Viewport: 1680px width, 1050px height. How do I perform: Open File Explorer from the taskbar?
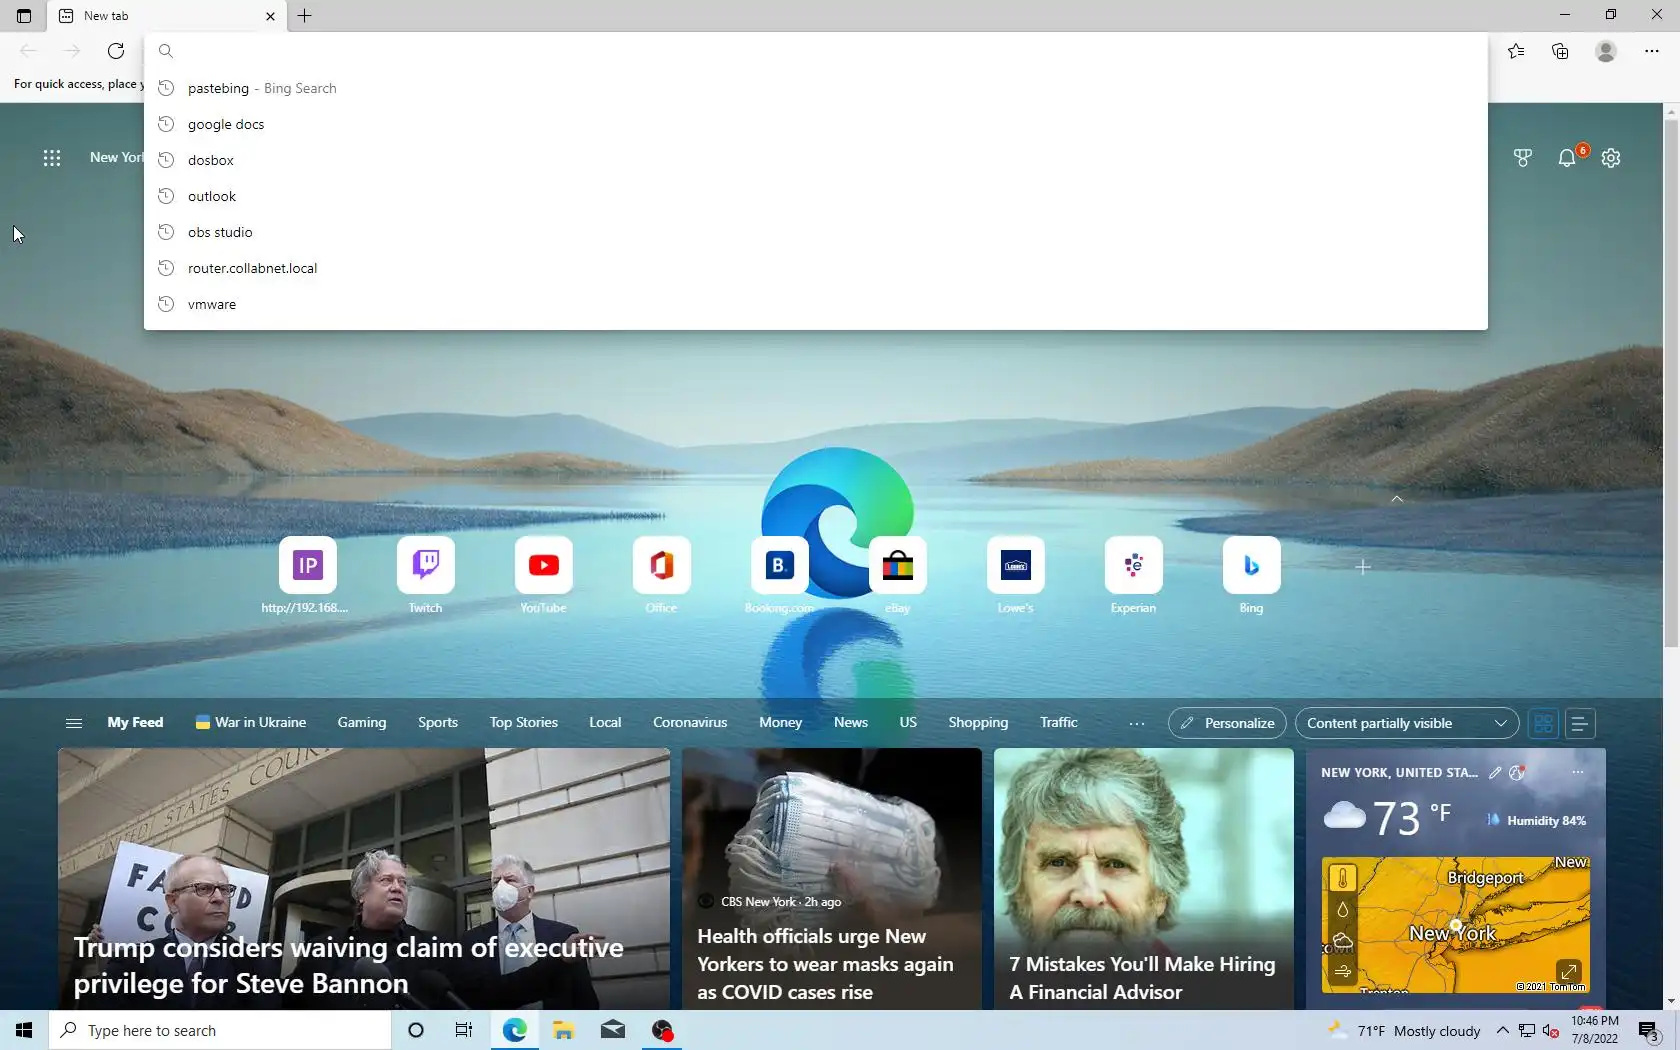[x=563, y=1030]
